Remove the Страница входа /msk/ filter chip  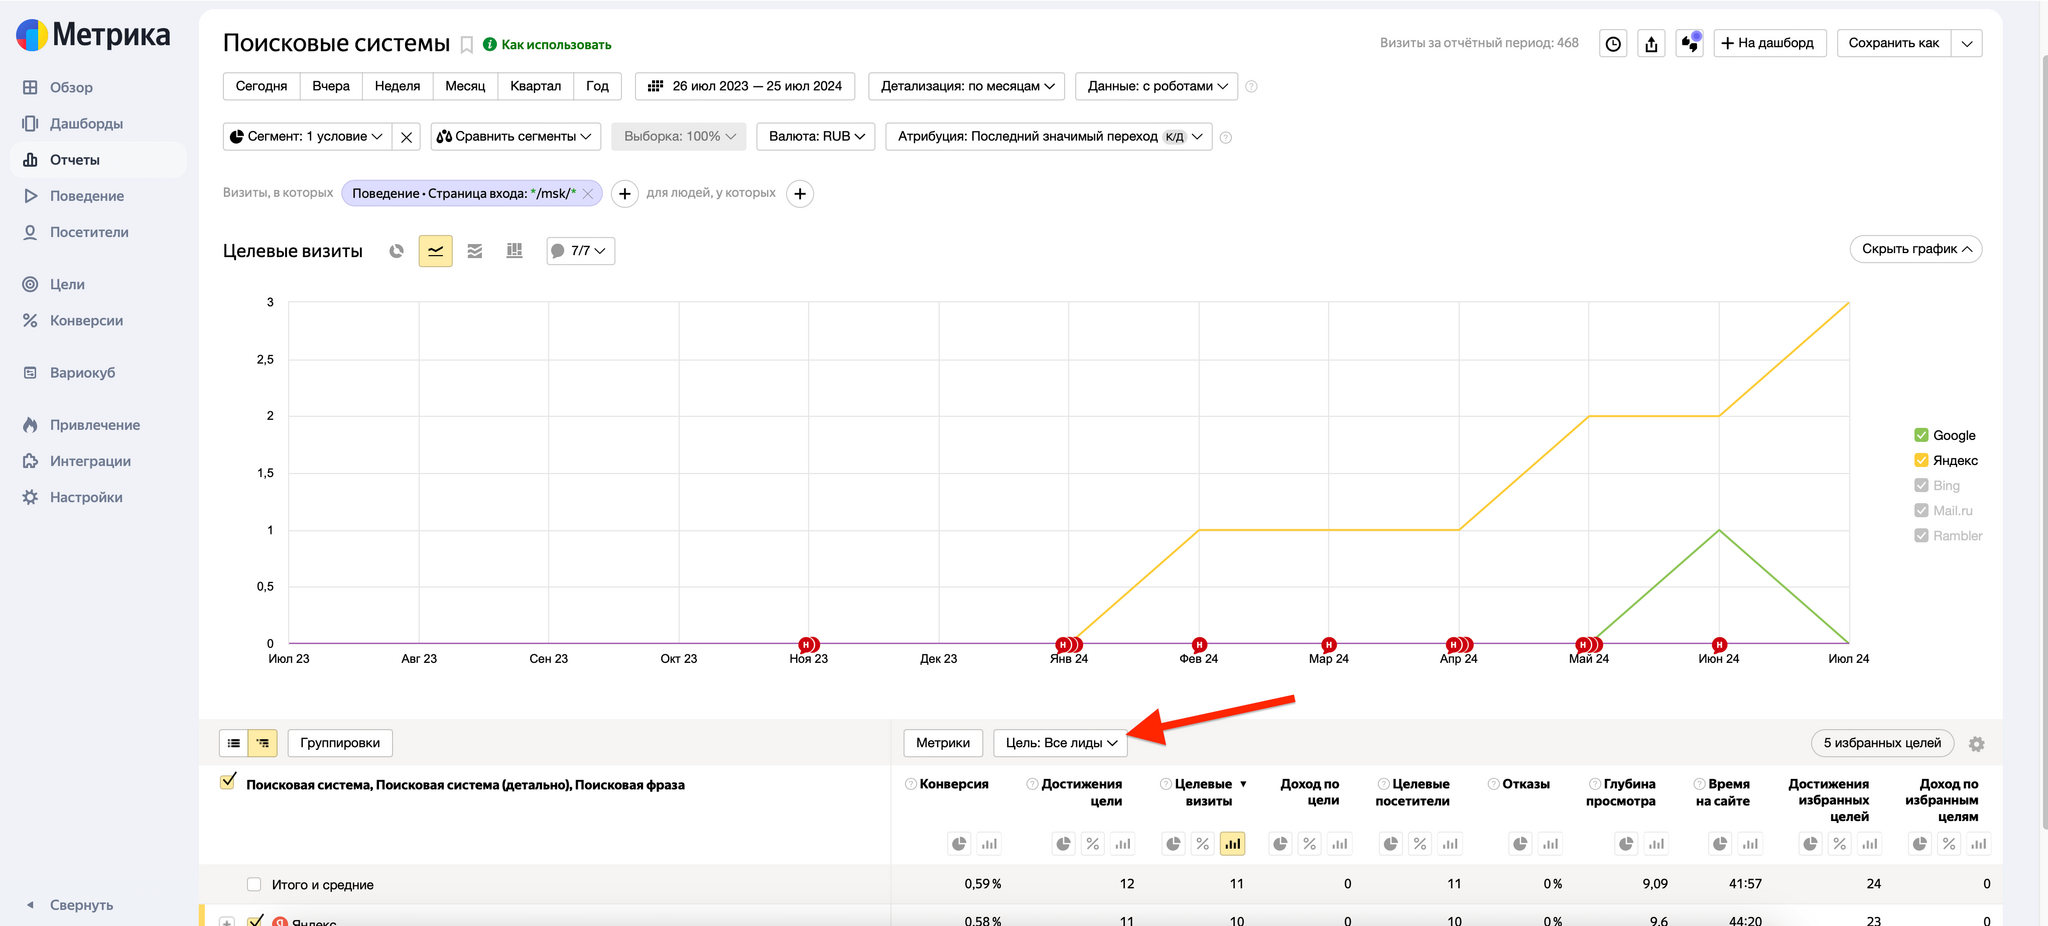(588, 194)
